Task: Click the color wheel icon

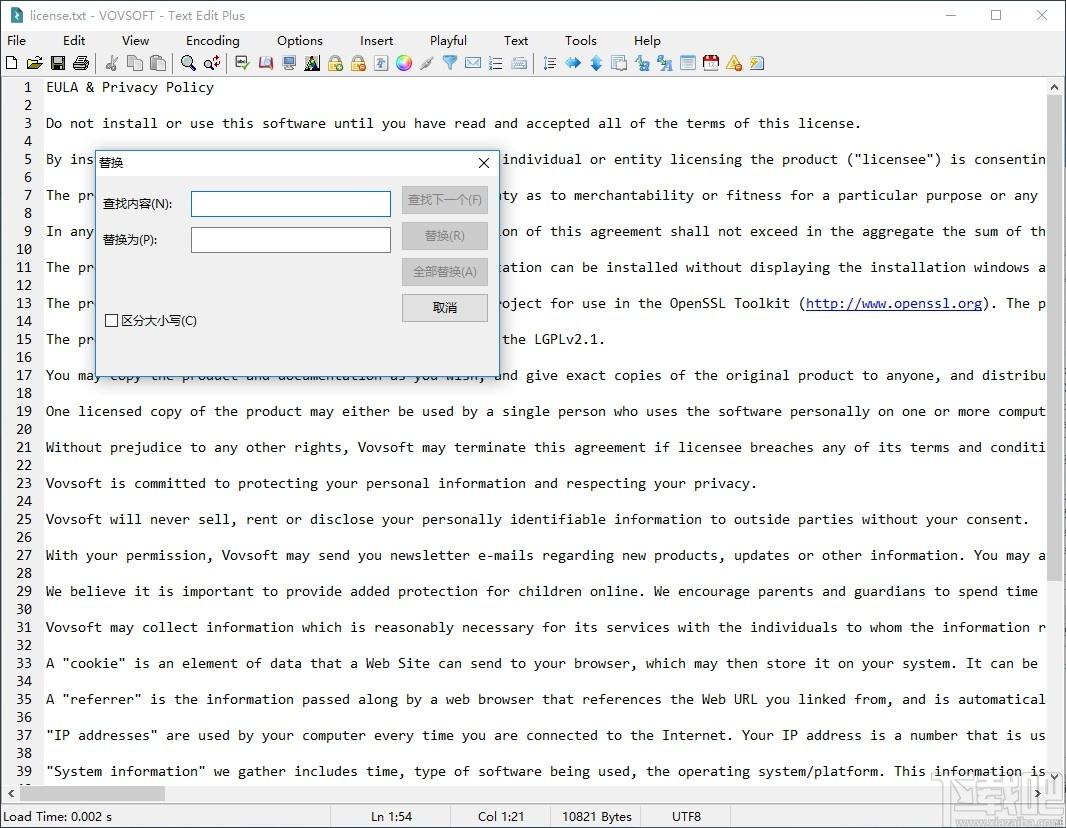Action: point(404,63)
